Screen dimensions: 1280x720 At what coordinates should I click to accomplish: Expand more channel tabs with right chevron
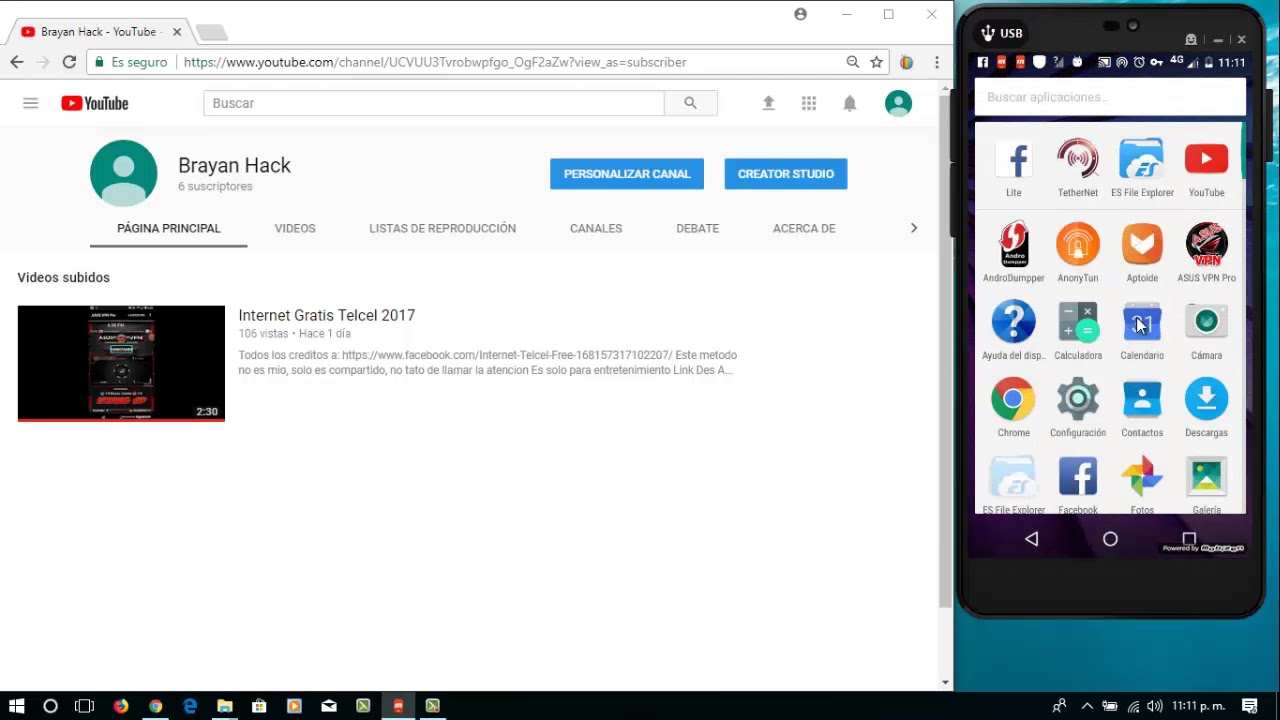pyautogui.click(x=913, y=228)
